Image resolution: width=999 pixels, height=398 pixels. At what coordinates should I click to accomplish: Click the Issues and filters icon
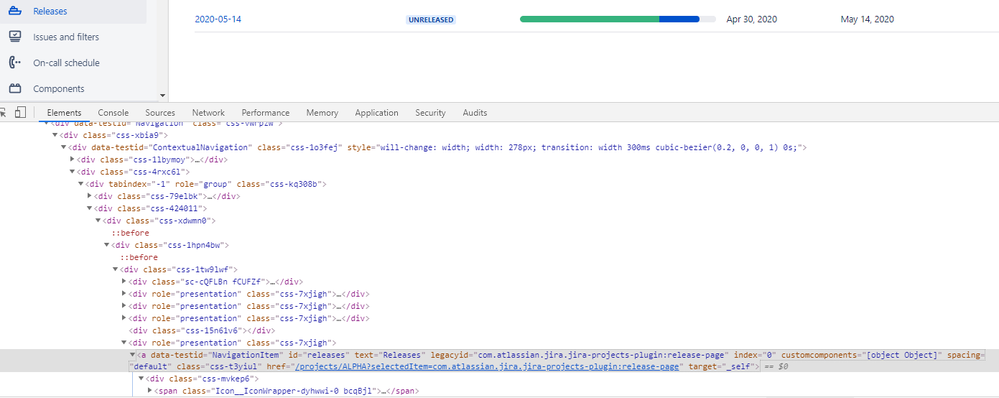[x=15, y=37]
